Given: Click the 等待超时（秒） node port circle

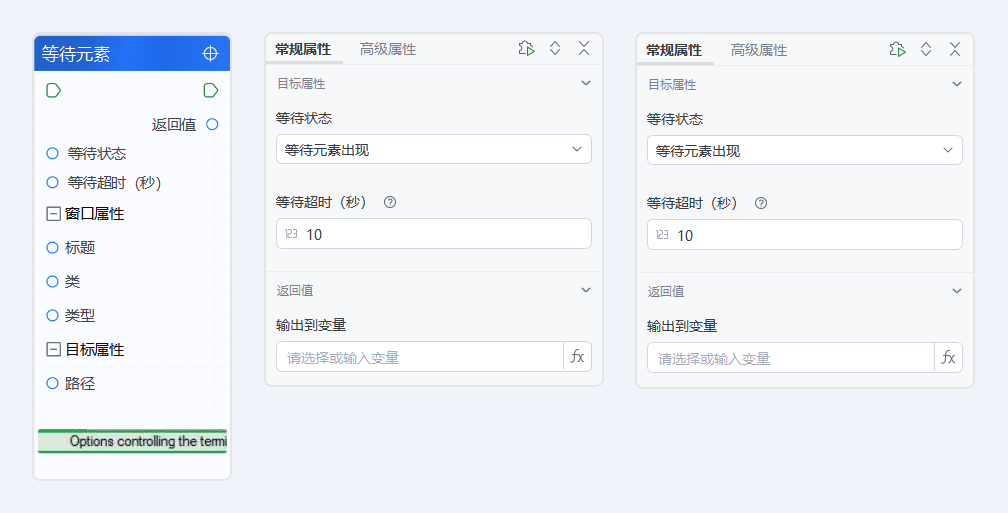Looking at the screenshot, I should coord(53,183).
